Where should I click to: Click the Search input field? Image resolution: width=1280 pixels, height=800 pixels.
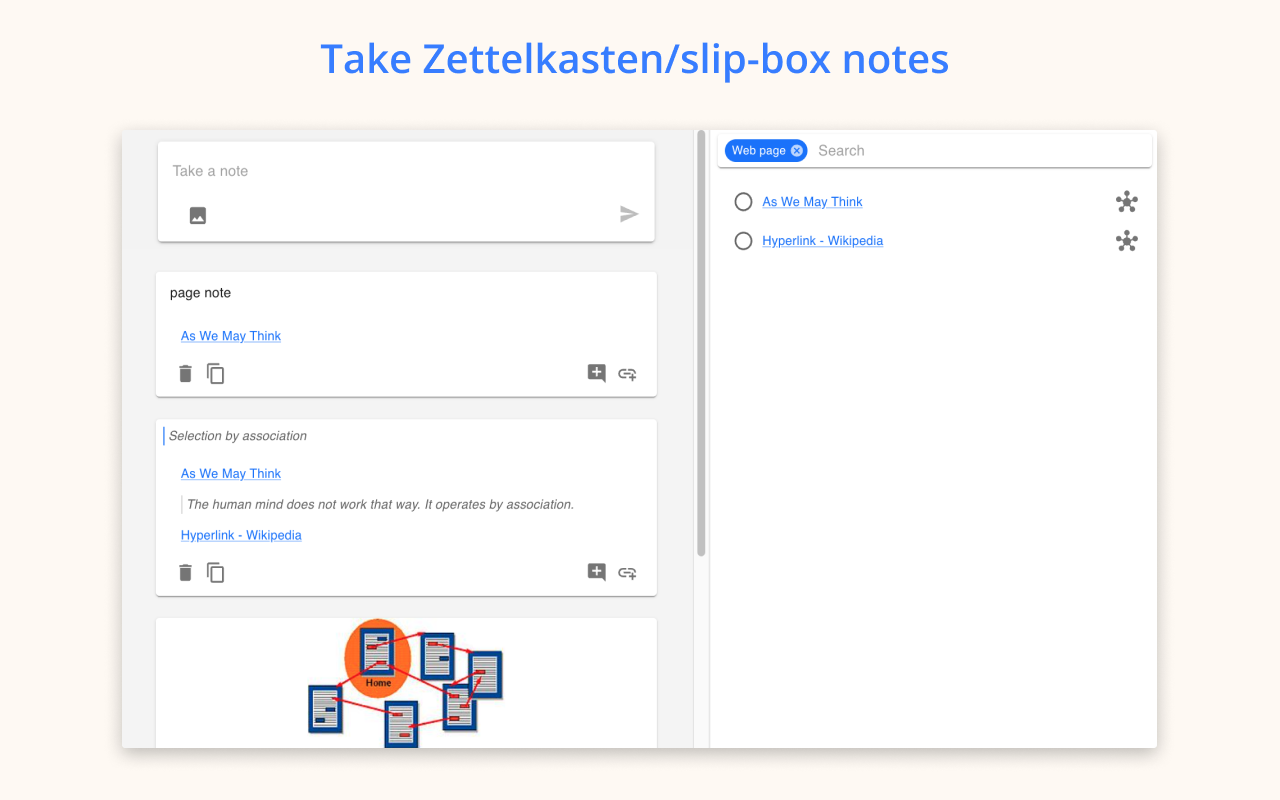coord(980,151)
